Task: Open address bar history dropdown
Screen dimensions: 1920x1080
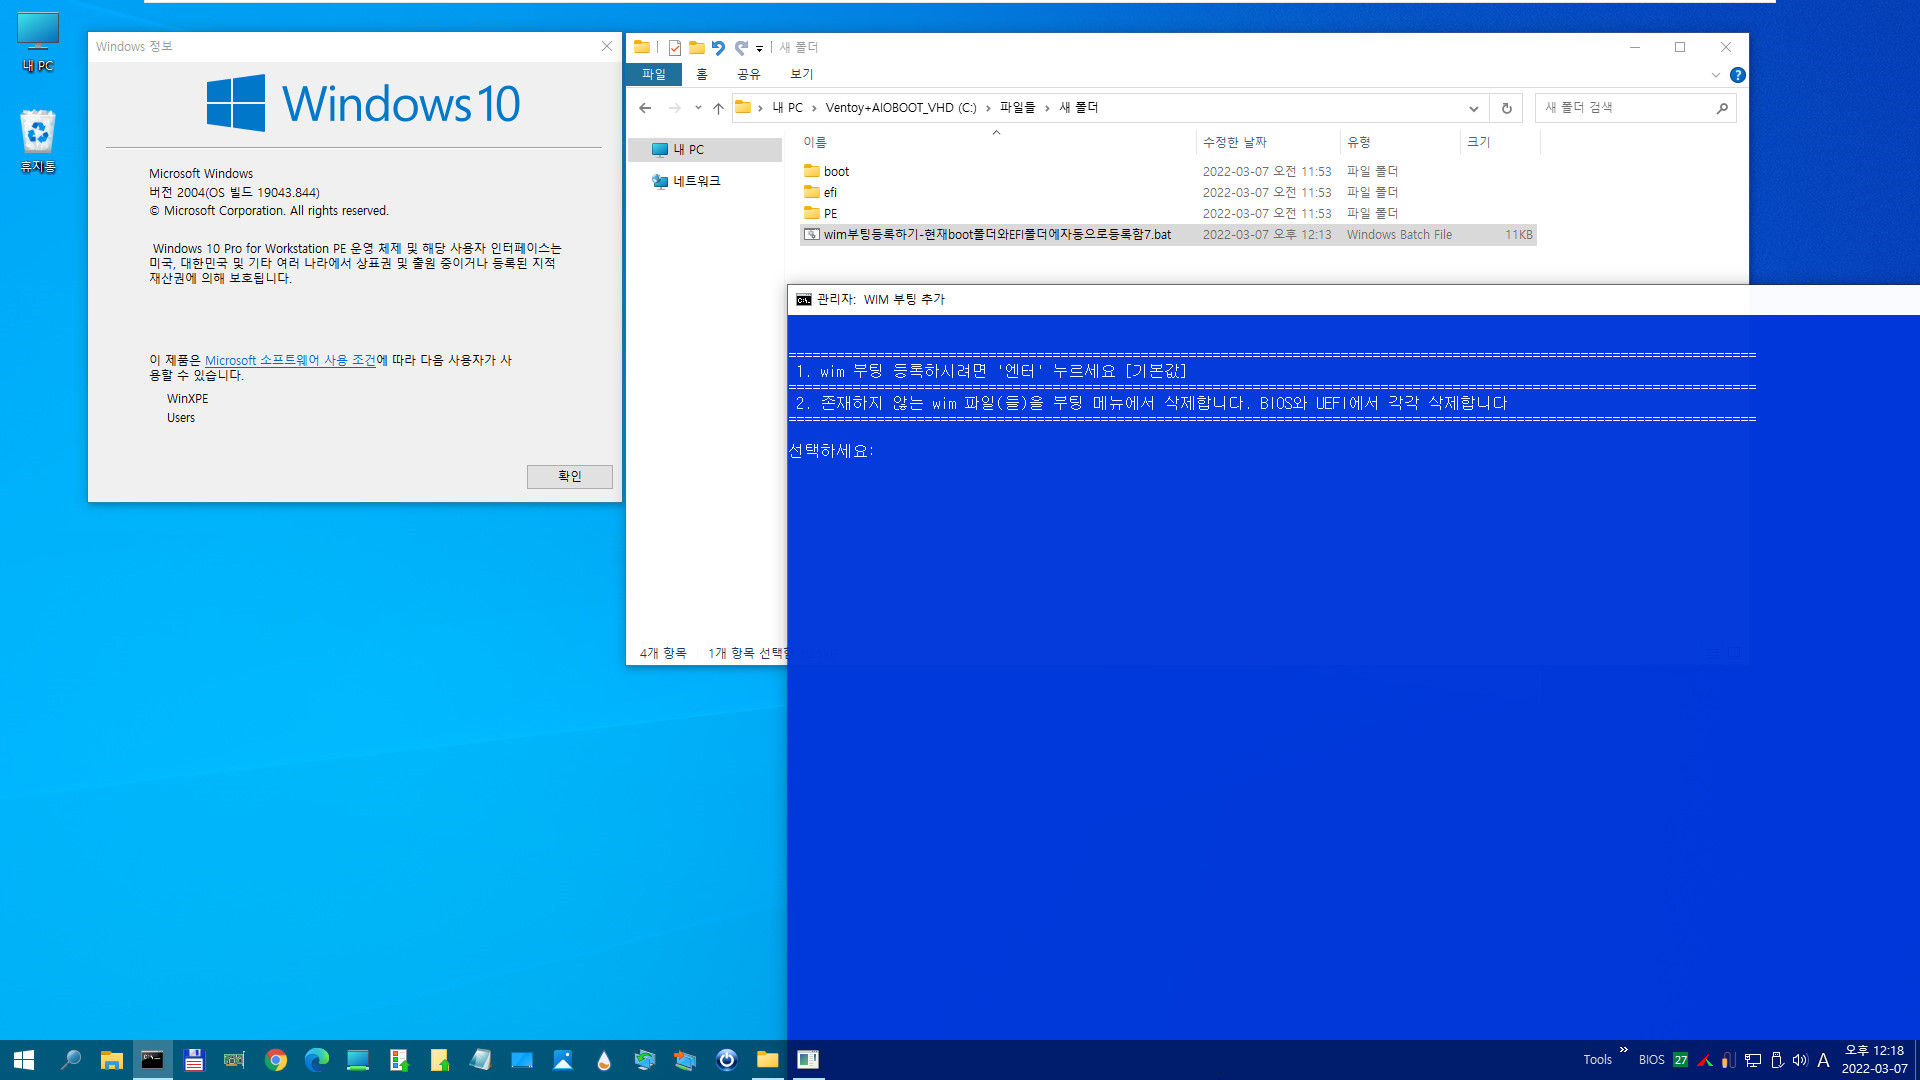Action: click(x=1474, y=108)
